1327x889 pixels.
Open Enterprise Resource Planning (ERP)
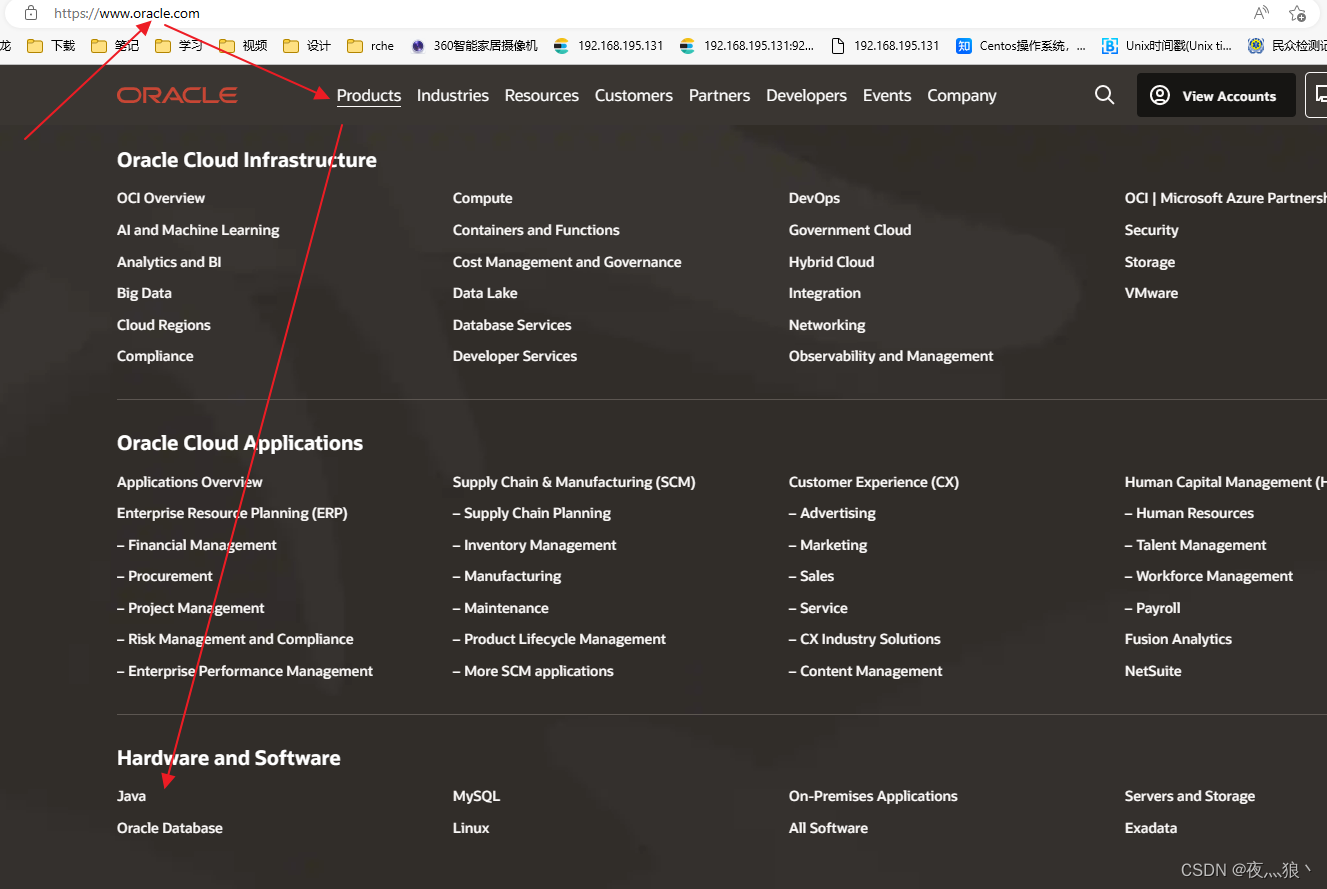[232, 513]
